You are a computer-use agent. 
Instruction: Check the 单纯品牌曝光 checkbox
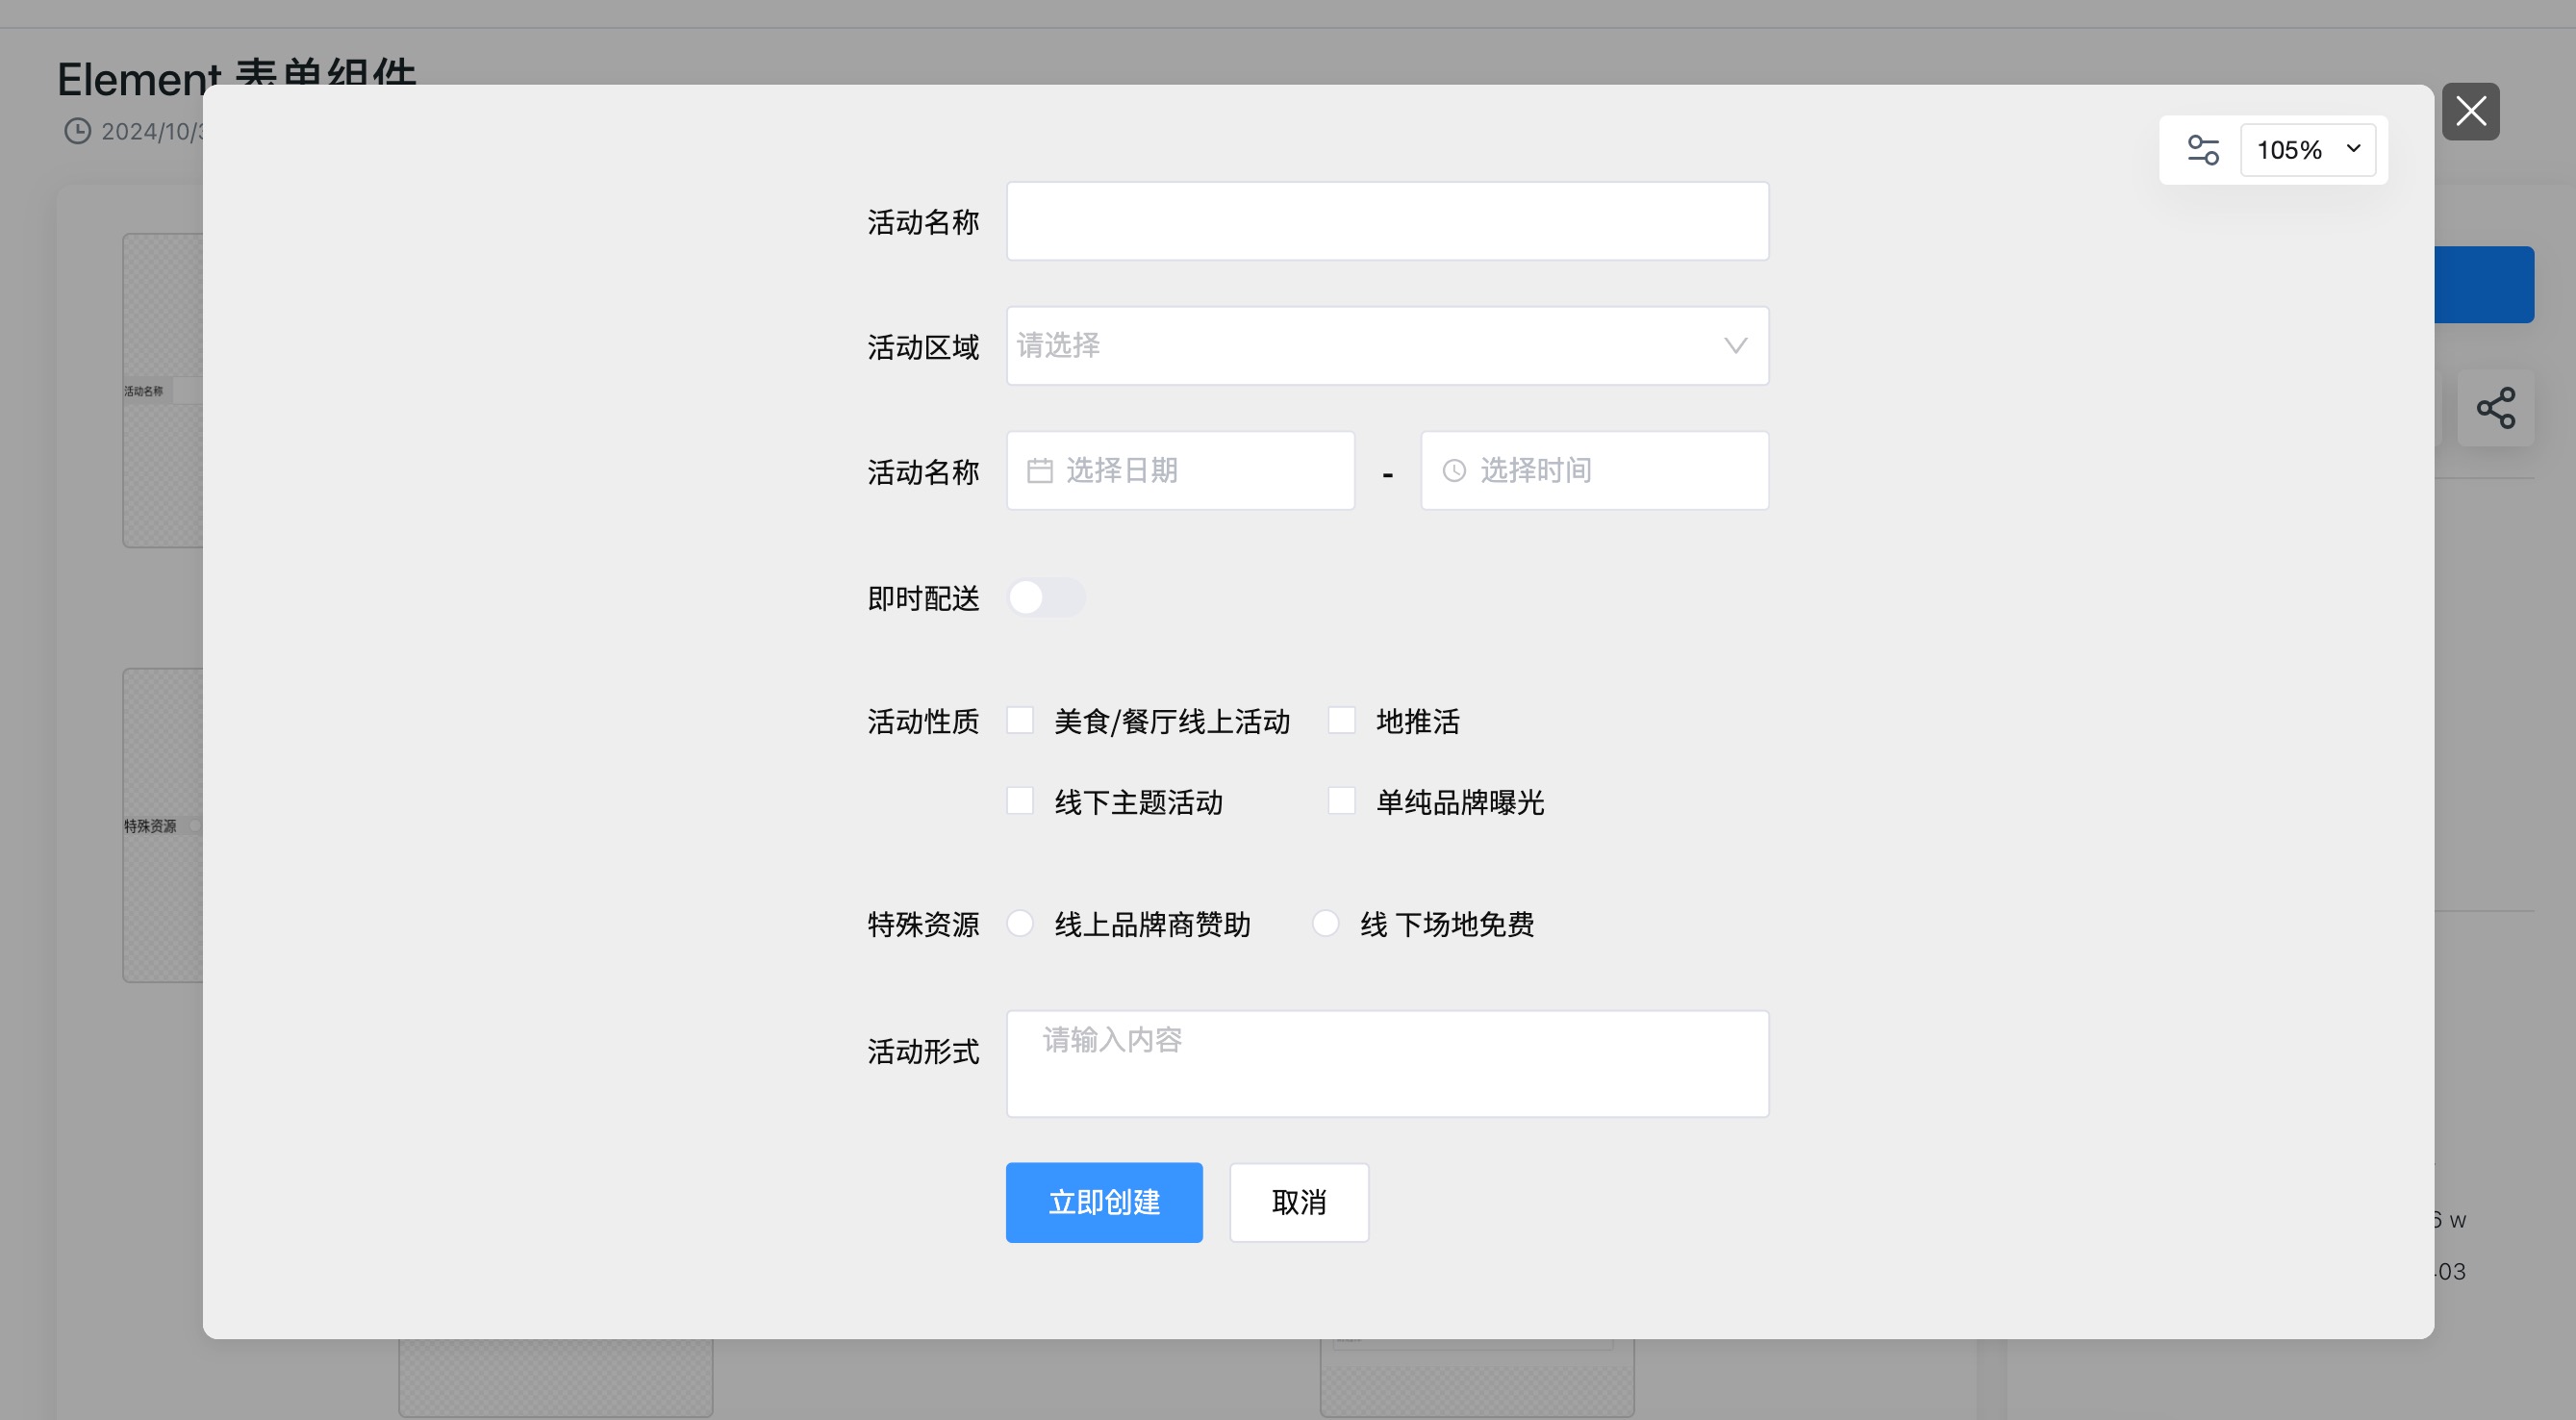(x=1341, y=801)
